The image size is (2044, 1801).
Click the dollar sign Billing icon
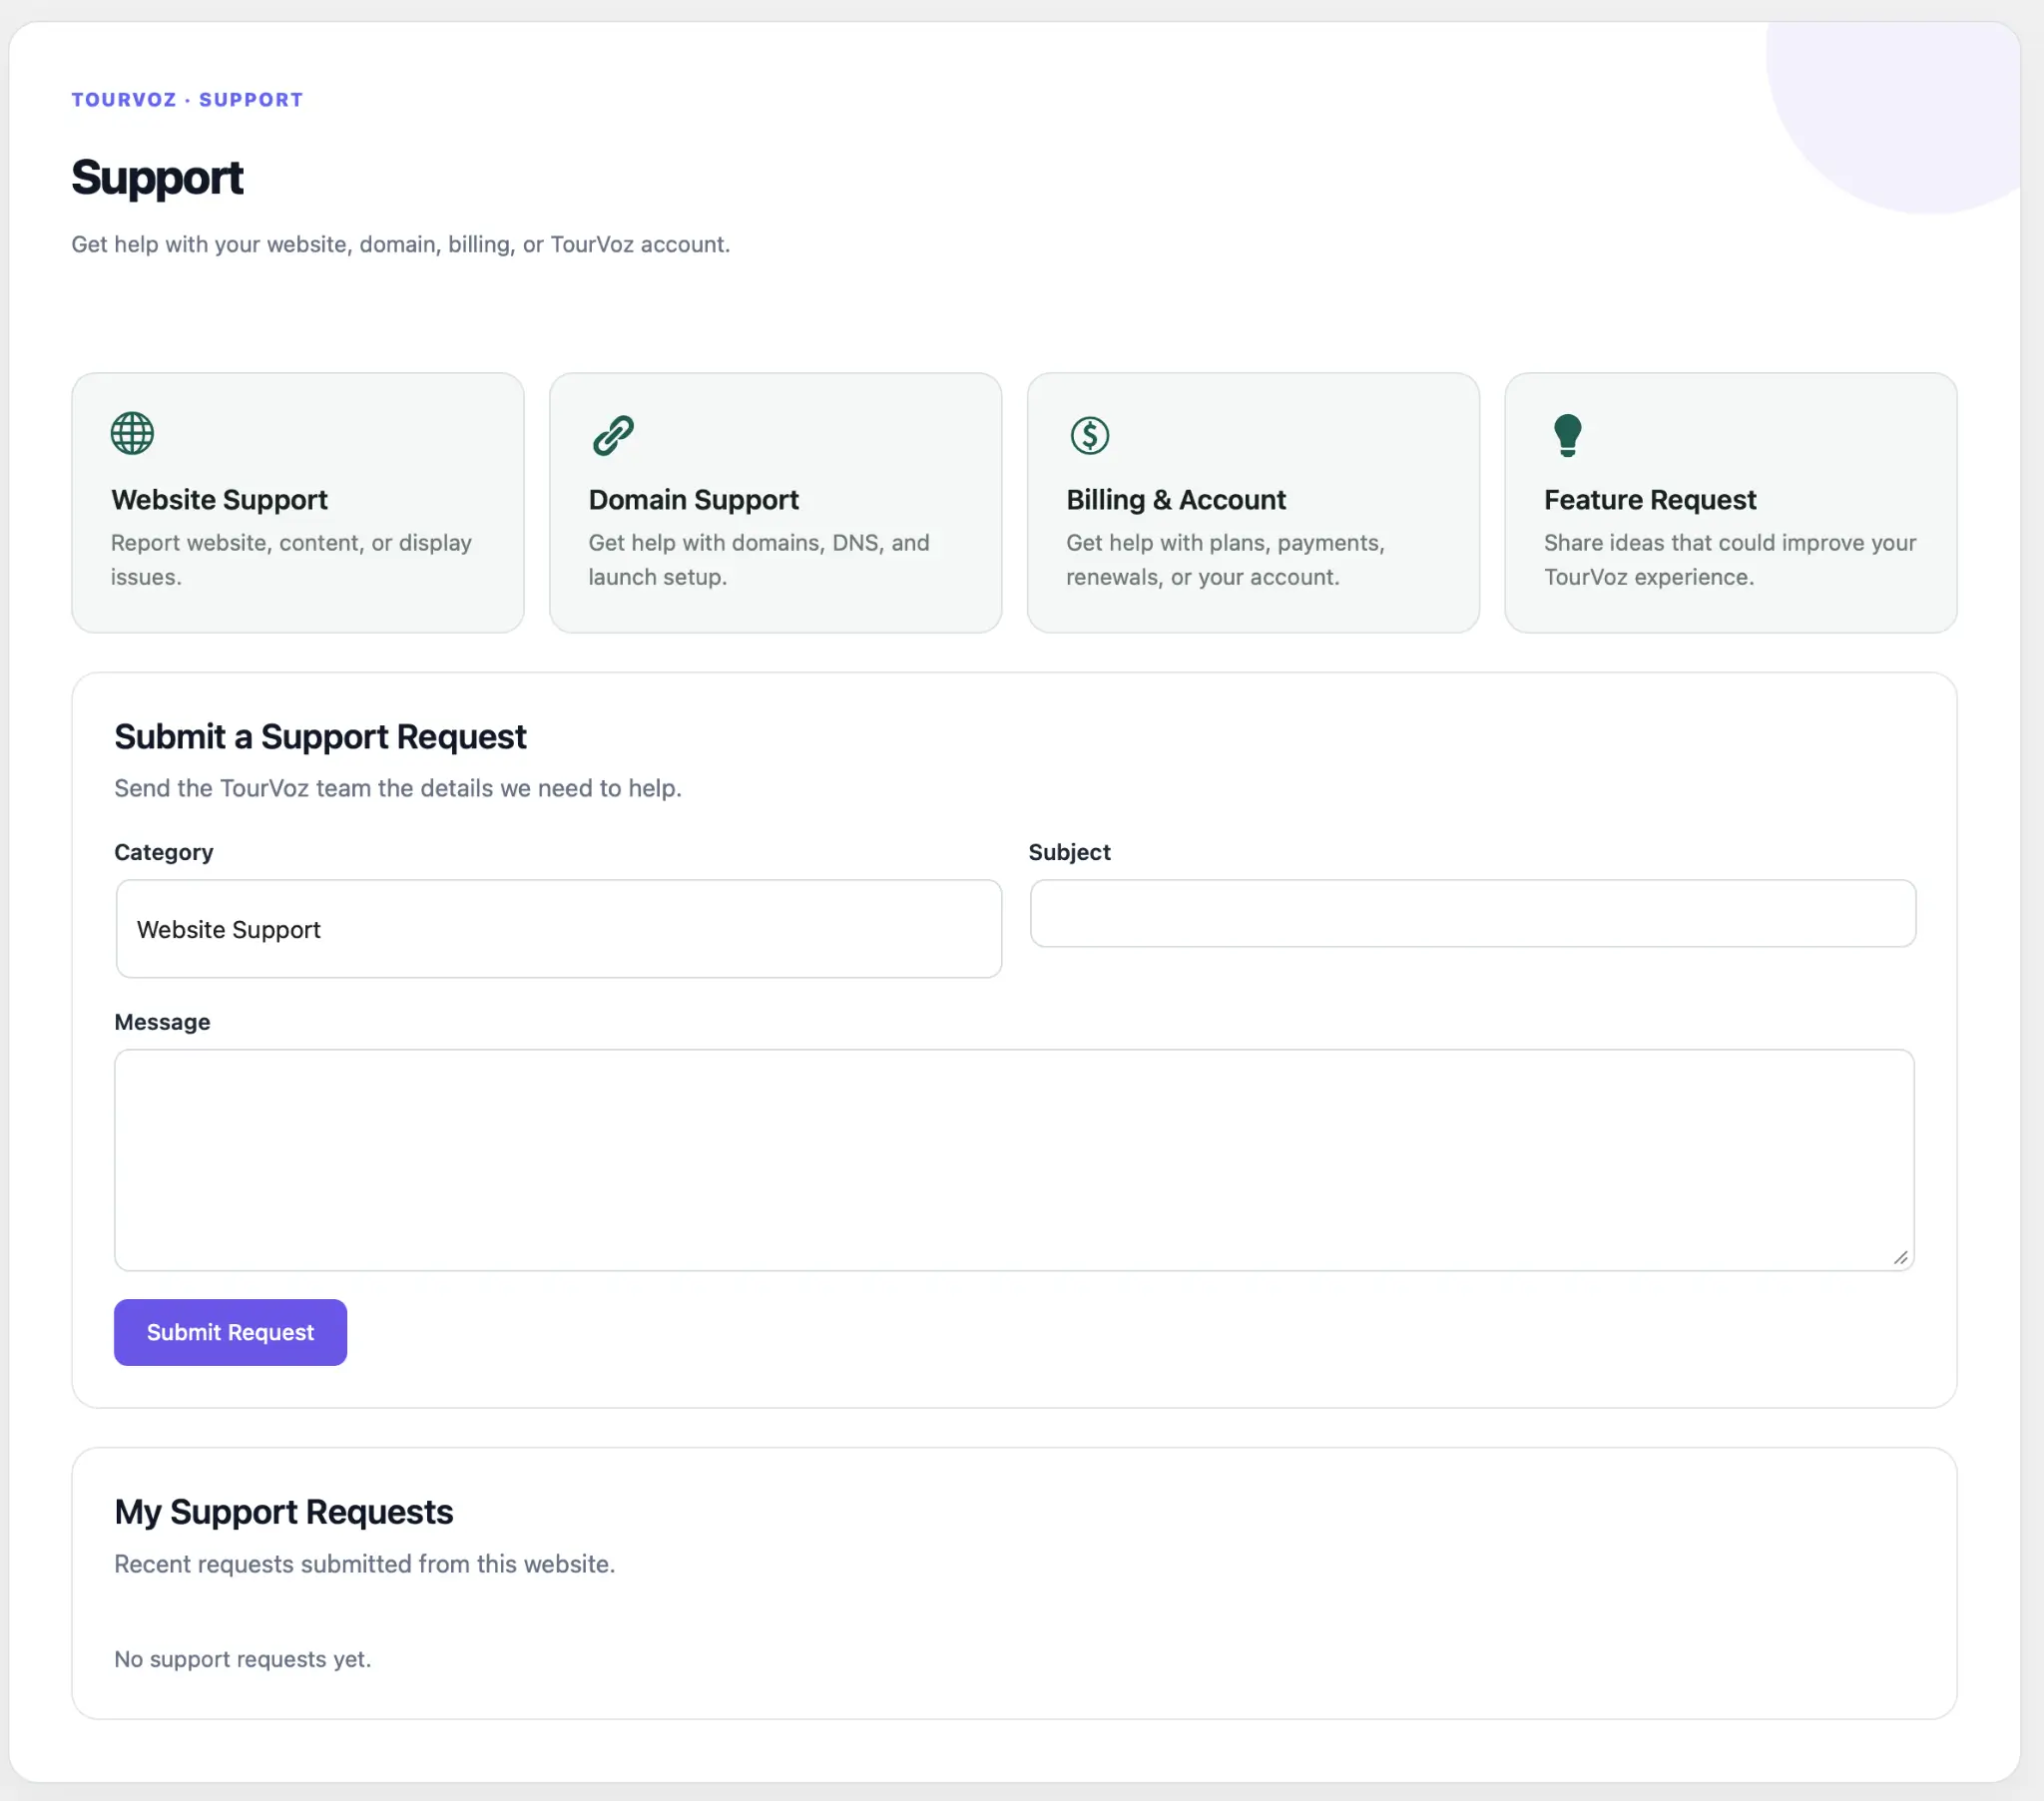click(1089, 435)
